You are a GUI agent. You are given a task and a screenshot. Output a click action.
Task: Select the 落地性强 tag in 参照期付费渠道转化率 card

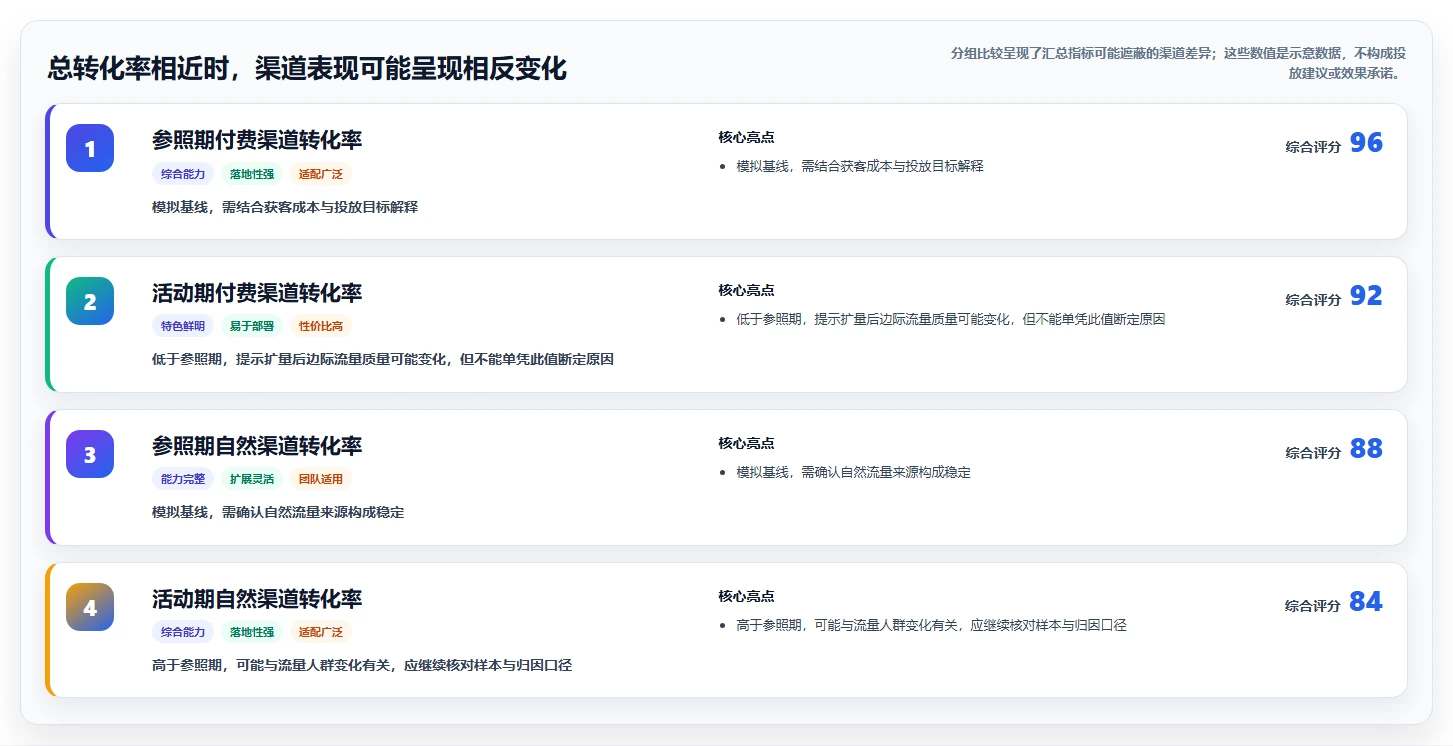252,174
